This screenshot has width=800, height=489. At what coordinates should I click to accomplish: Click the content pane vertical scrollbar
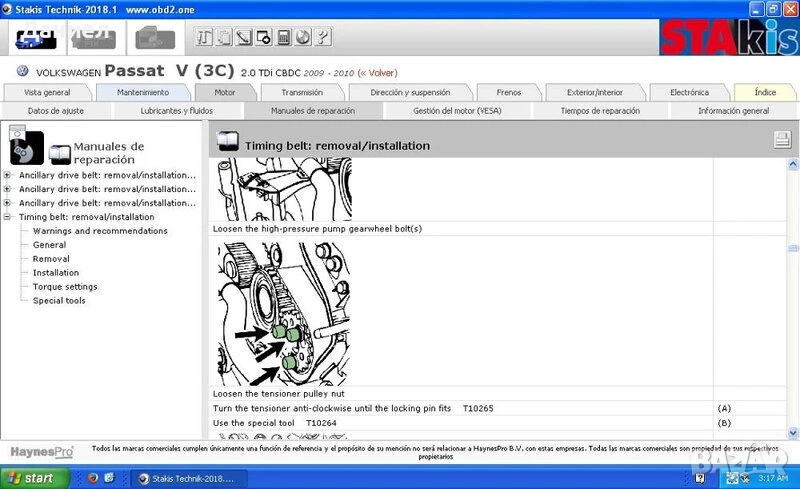793,300
